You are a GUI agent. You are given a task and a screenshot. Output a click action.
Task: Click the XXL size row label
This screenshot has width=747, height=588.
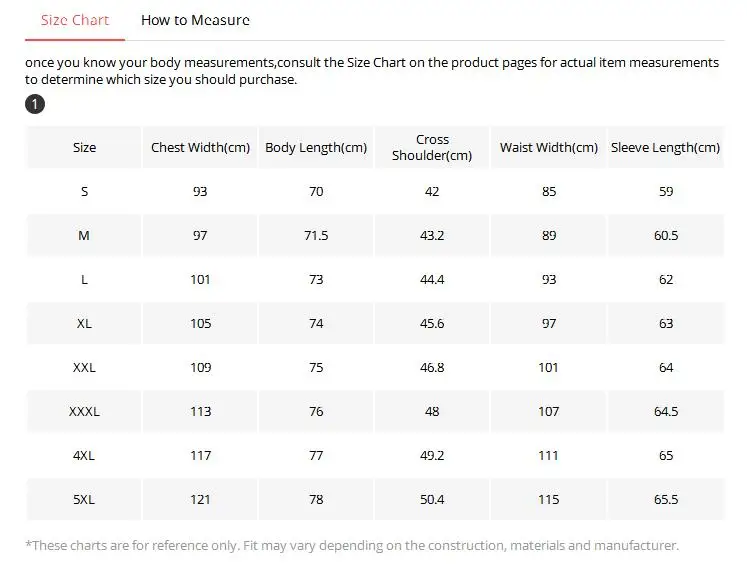pyautogui.click(x=84, y=367)
